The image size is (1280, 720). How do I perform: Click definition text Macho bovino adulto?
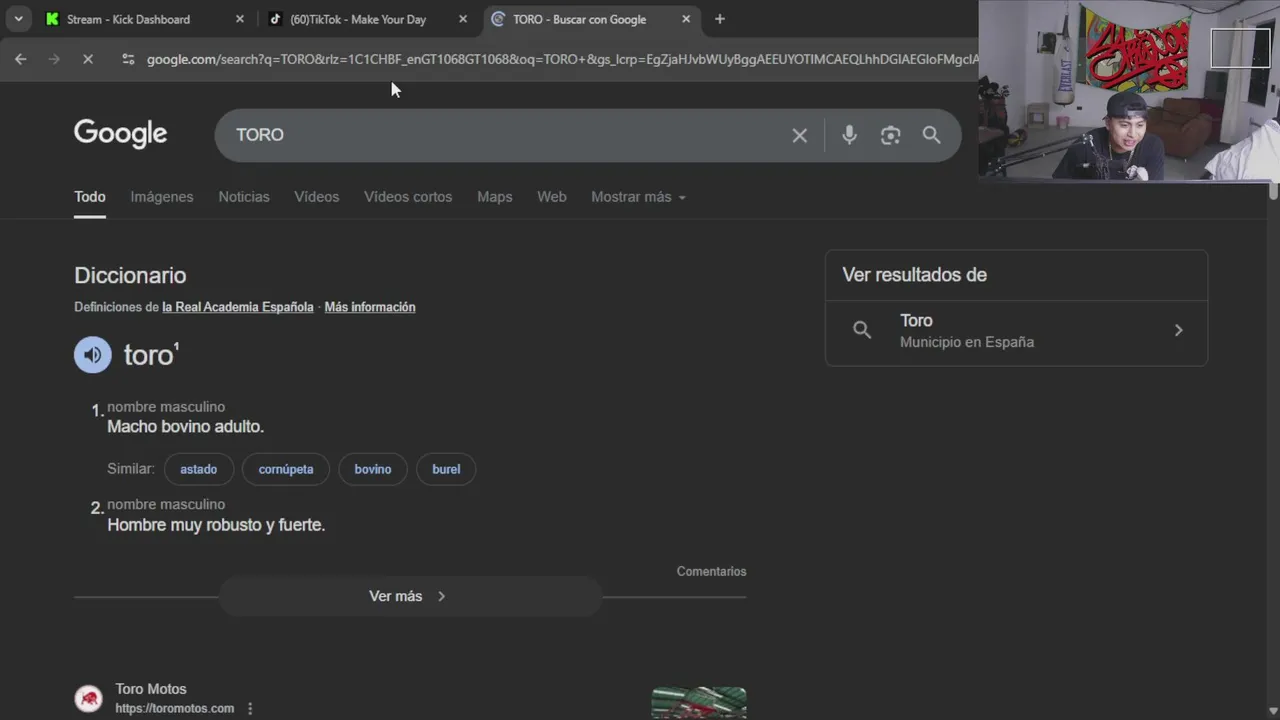pos(186,427)
